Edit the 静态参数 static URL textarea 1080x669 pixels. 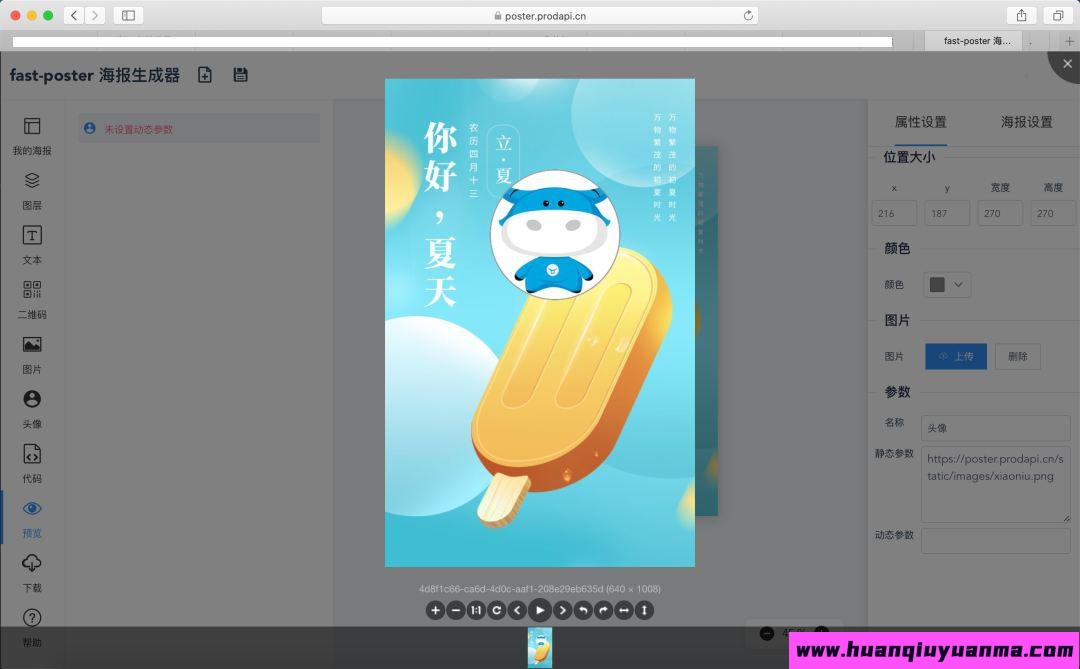tap(996, 484)
